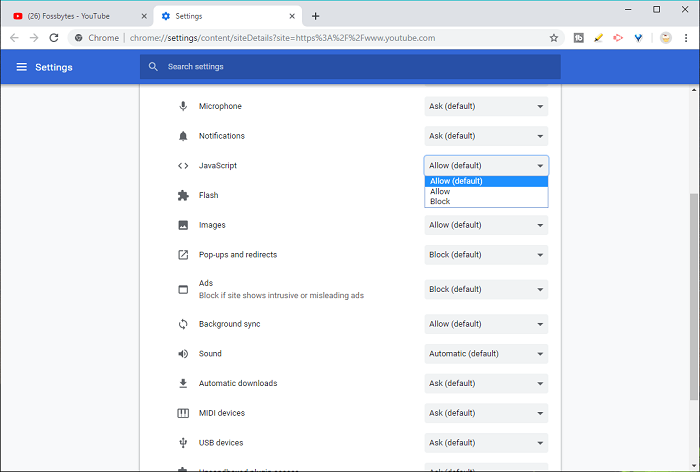Image resolution: width=700 pixels, height=472 pixels.
Task: Choose Allow option in JavaScript list
Action: click(440, 191)
